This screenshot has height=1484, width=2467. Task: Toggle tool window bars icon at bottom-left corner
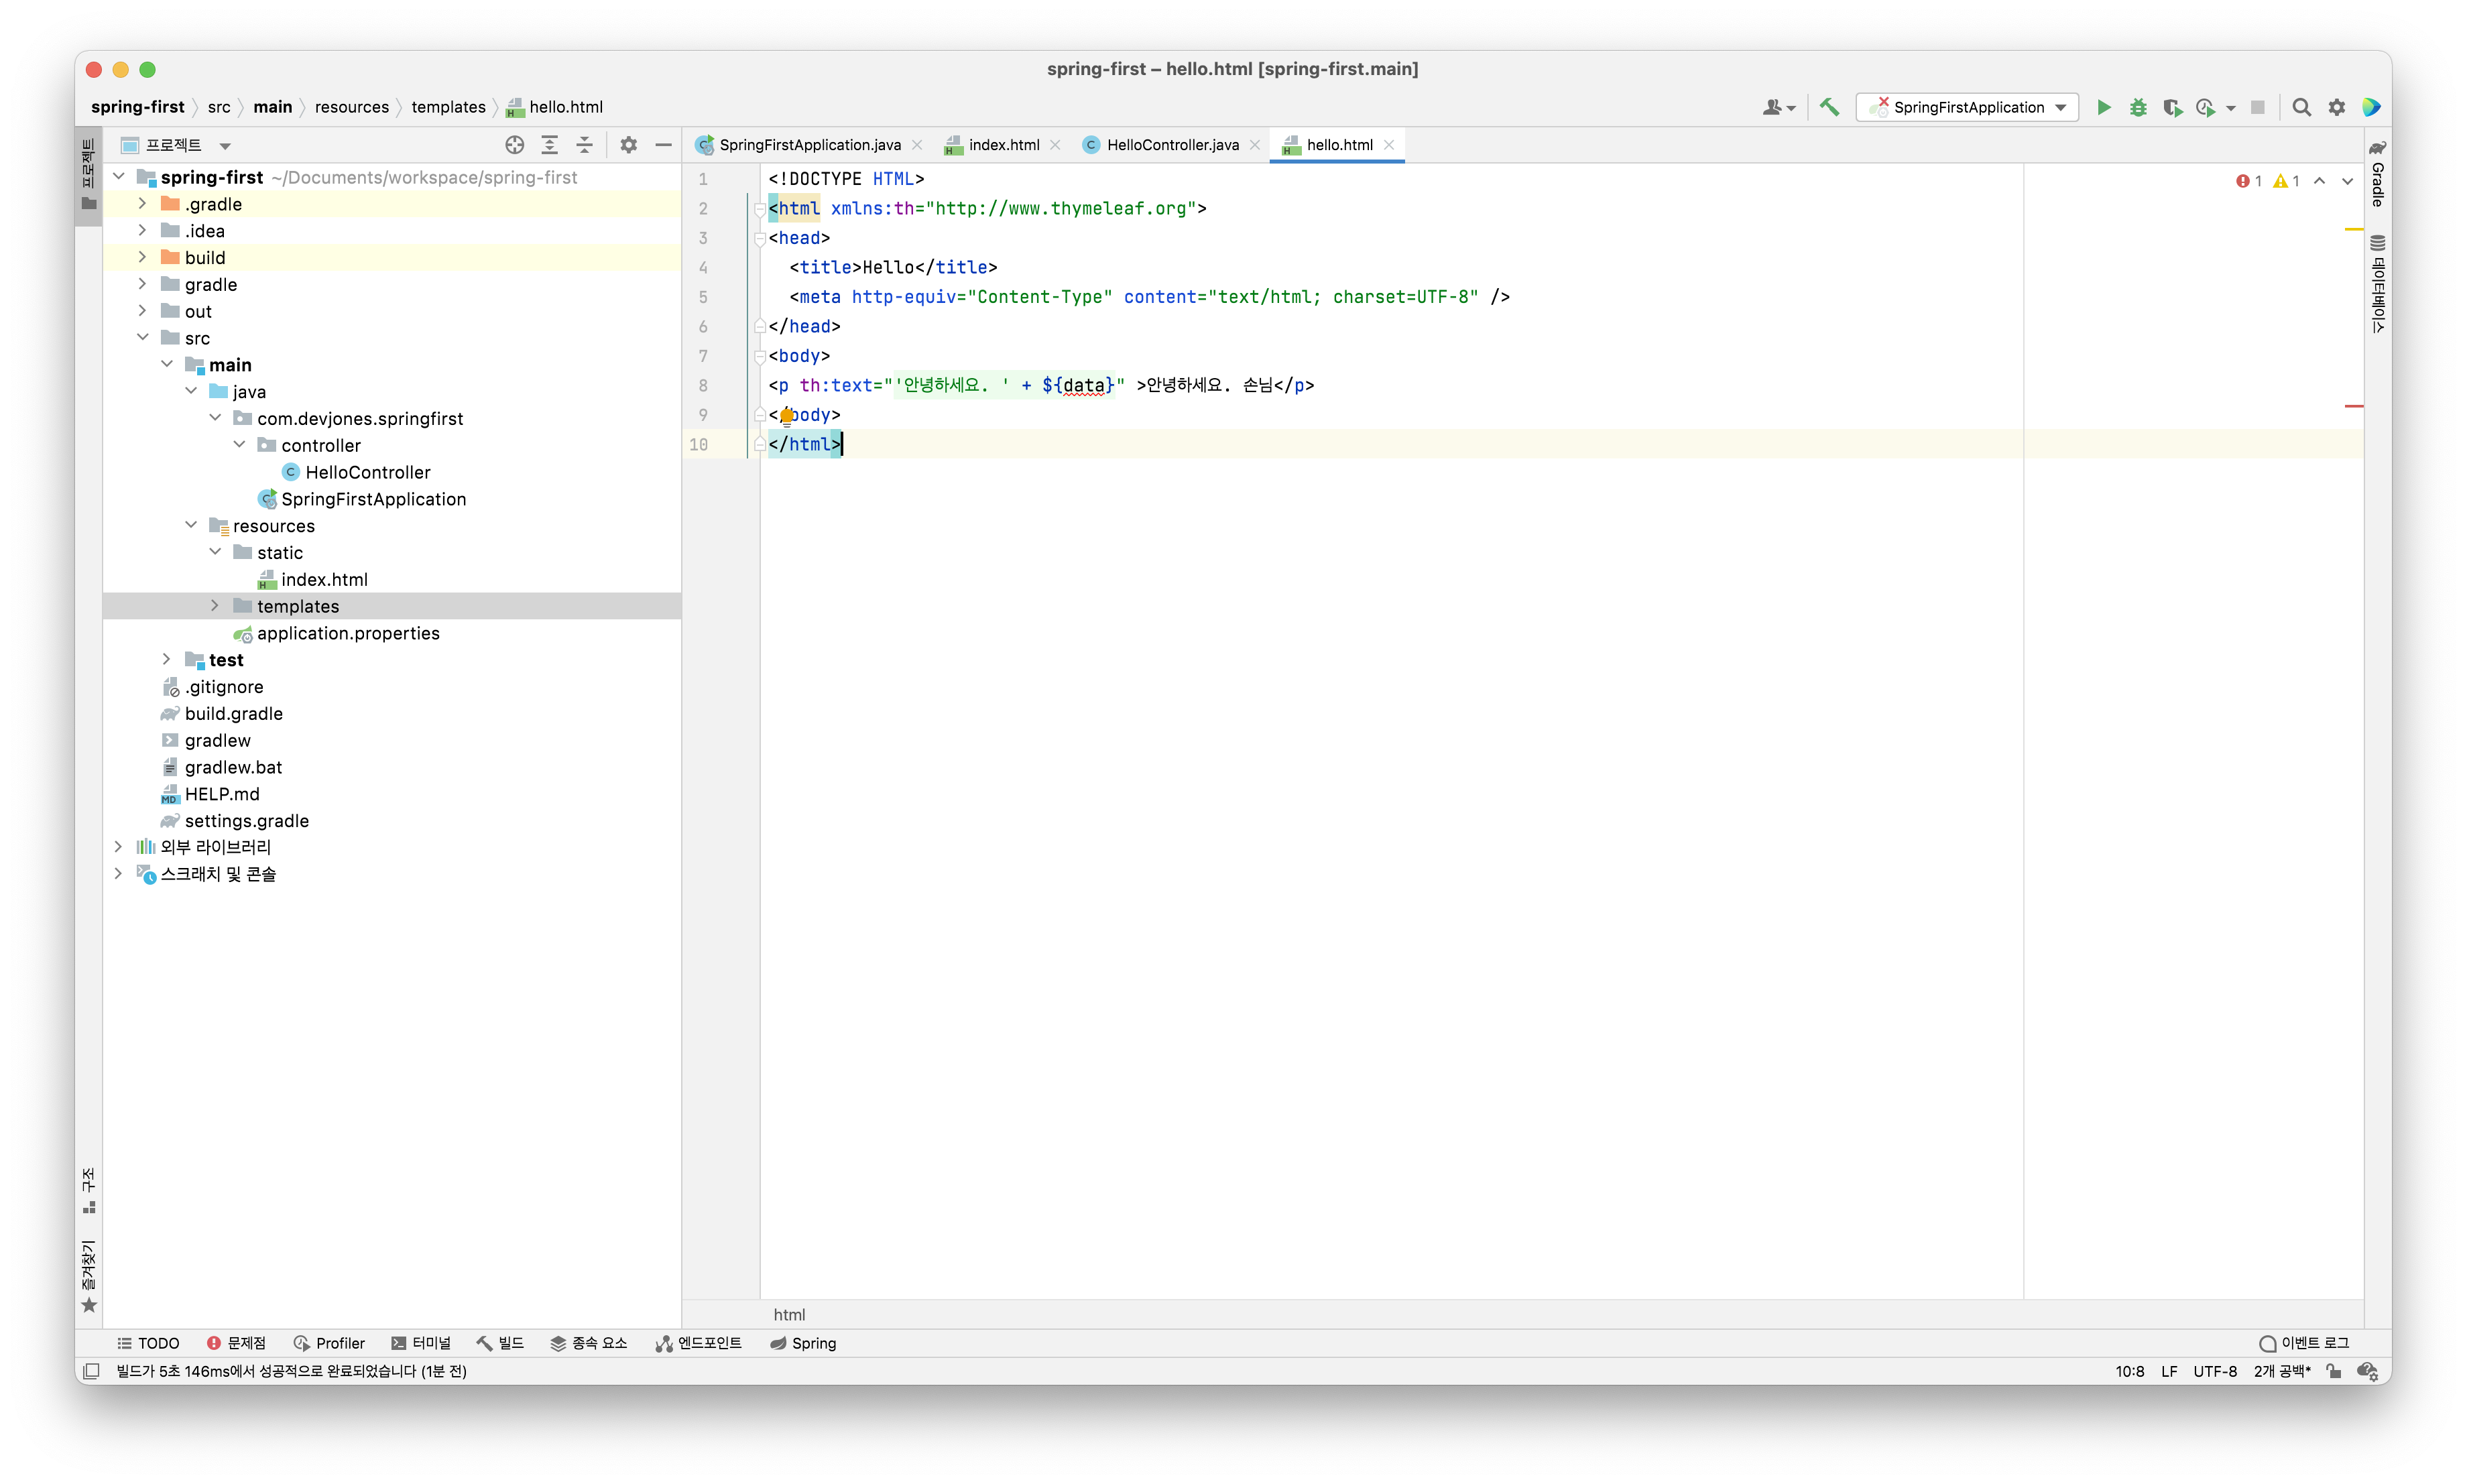point(91,1371)
